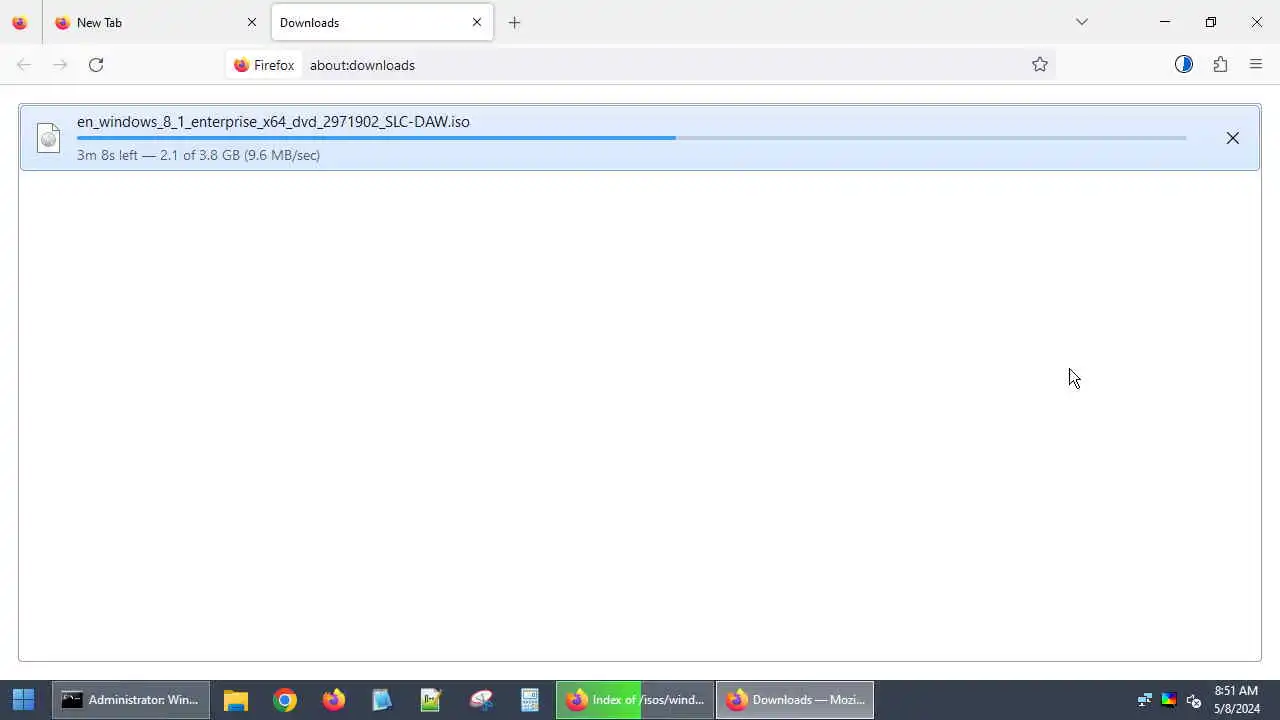Open a new tab with plus button
This screenshot has height=720, width=1280.
[x=514, y=22]
